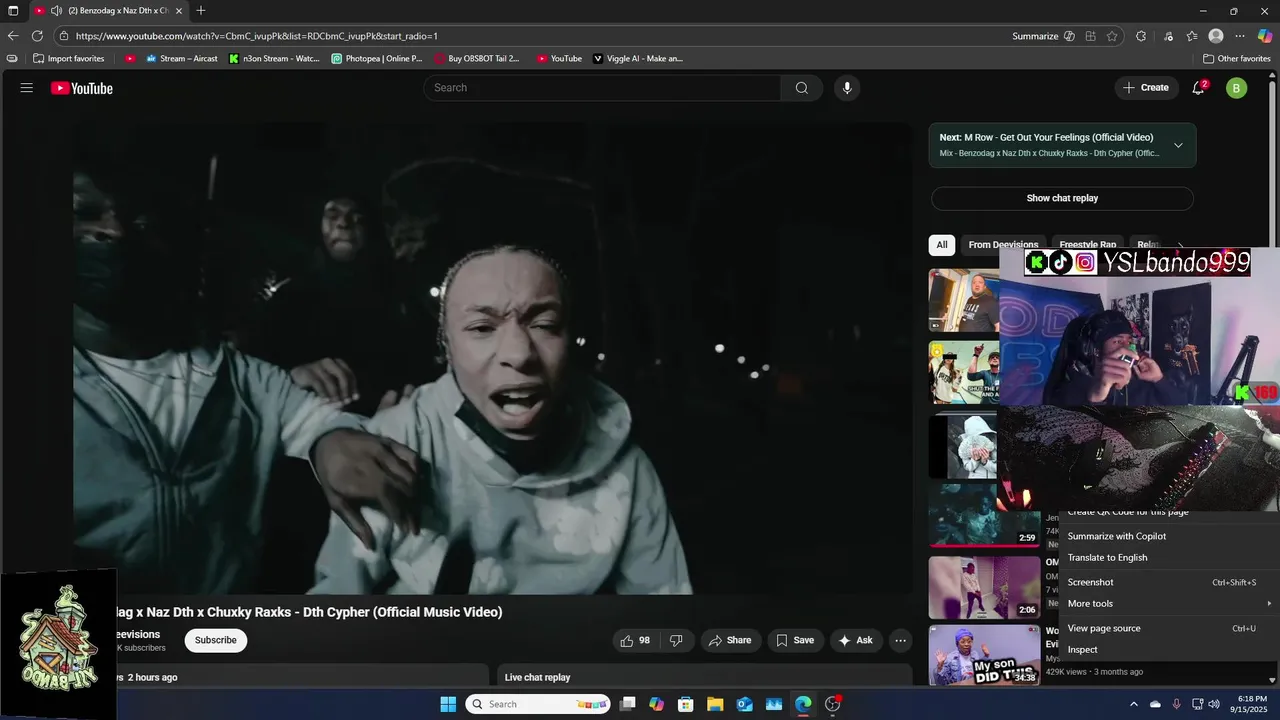The image size is (1280, 720).
Task: Open the n3on Stream bookmark
Action: (x=274, y=59)
